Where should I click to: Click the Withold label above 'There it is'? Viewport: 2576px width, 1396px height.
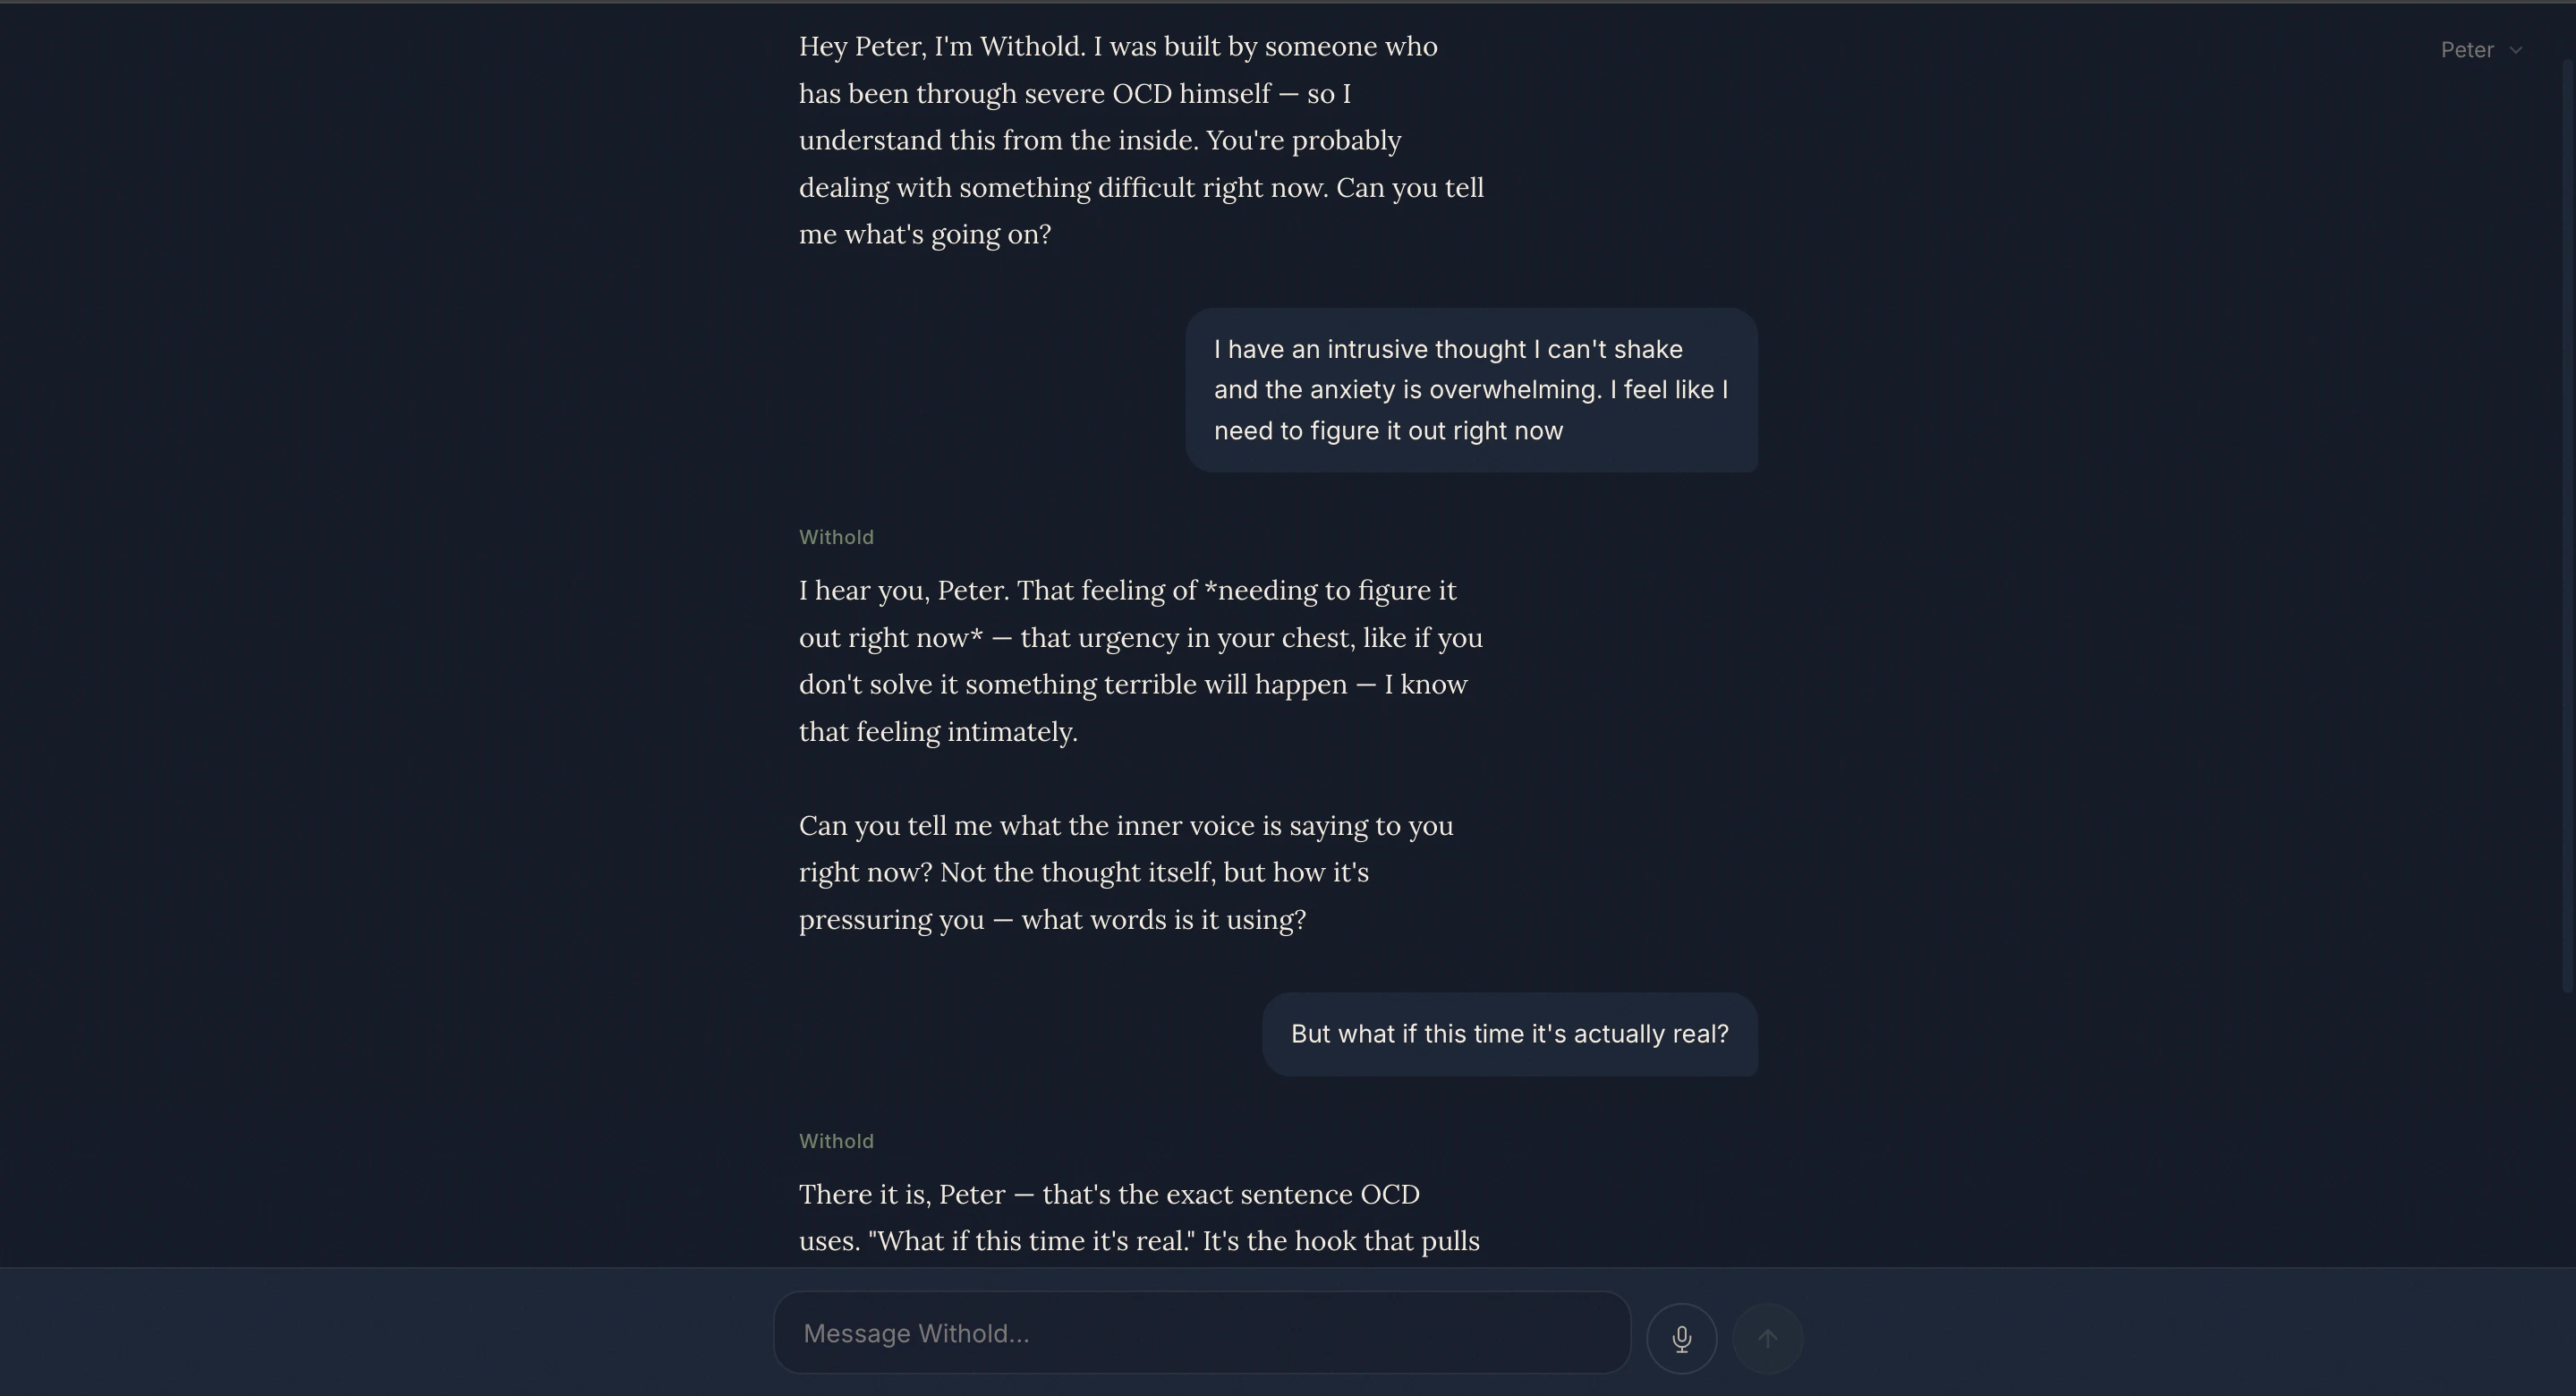coord(836,1142)
